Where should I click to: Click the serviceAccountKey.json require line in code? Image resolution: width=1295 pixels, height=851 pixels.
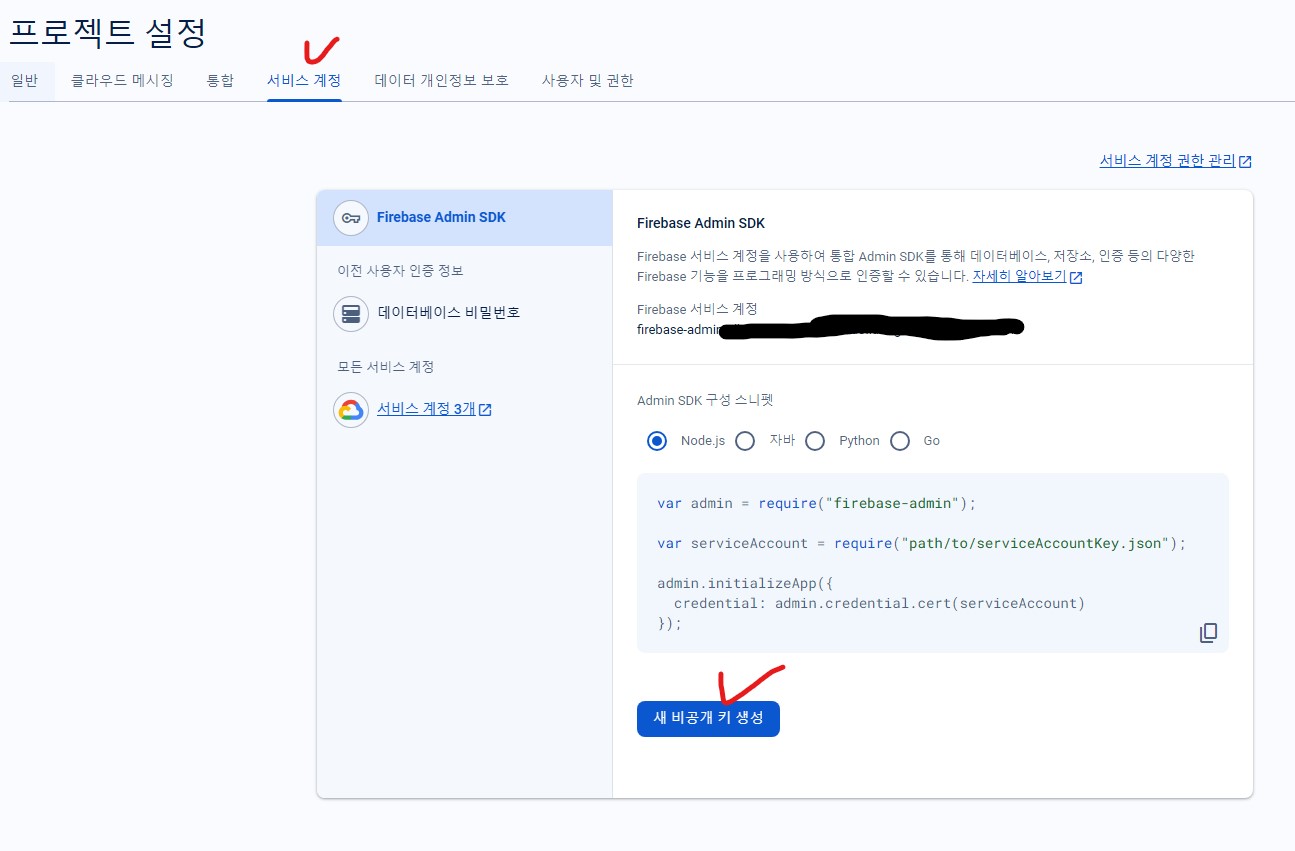(921, 544)
